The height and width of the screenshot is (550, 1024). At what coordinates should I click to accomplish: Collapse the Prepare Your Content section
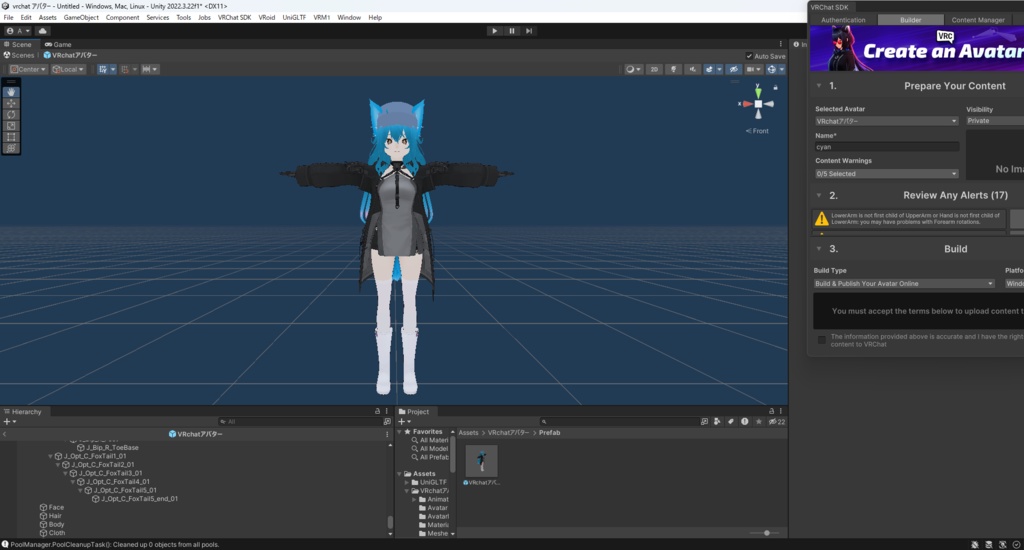[819, 86]
